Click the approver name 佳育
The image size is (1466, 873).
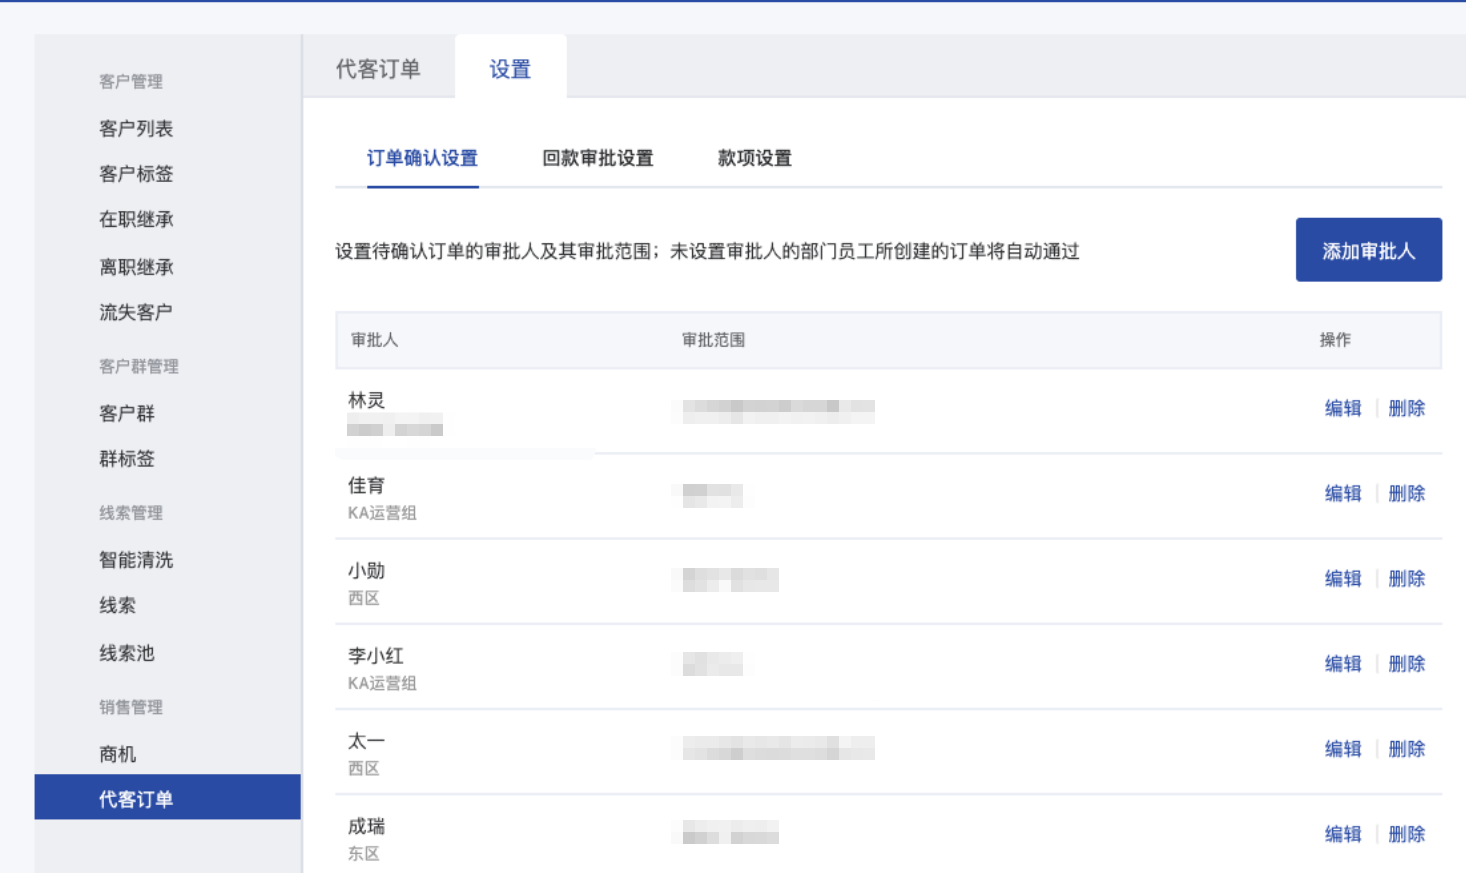[366, 485]
